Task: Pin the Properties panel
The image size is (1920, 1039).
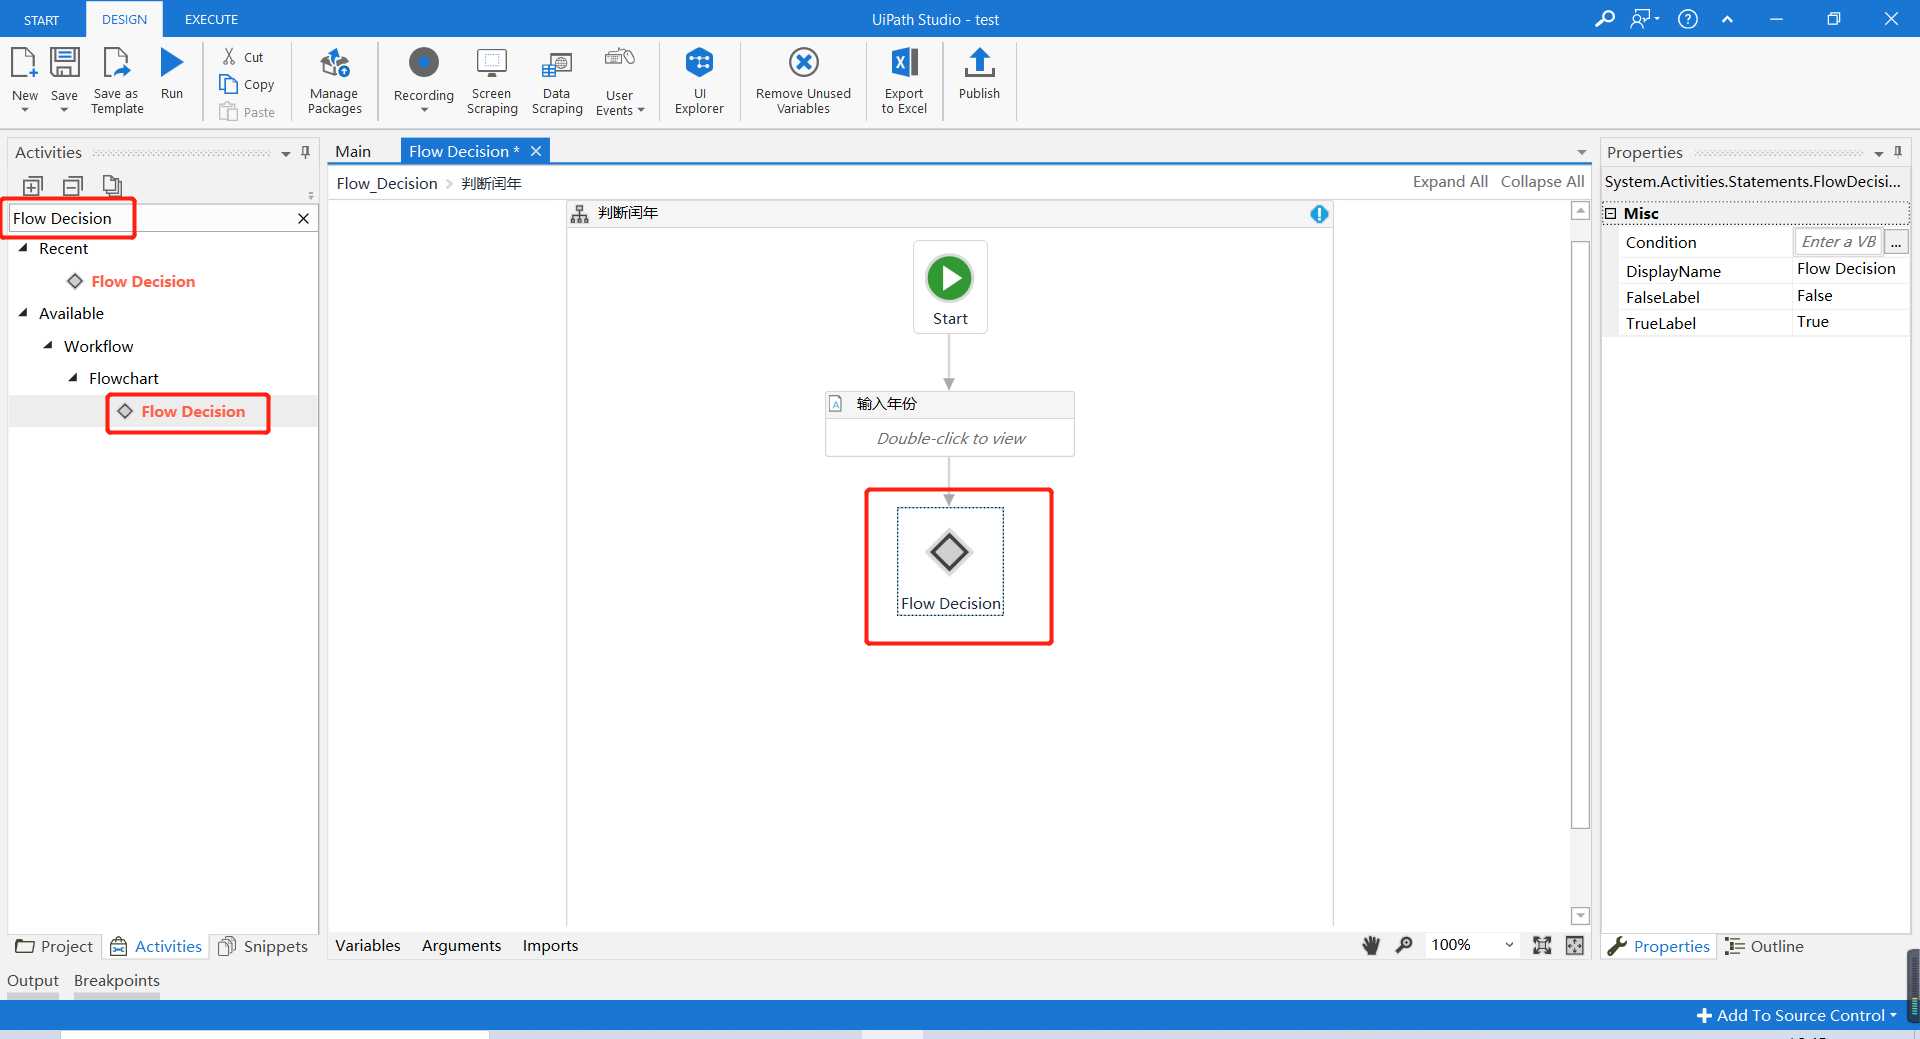Action: pyautogui.click(x=1897, y=152)
